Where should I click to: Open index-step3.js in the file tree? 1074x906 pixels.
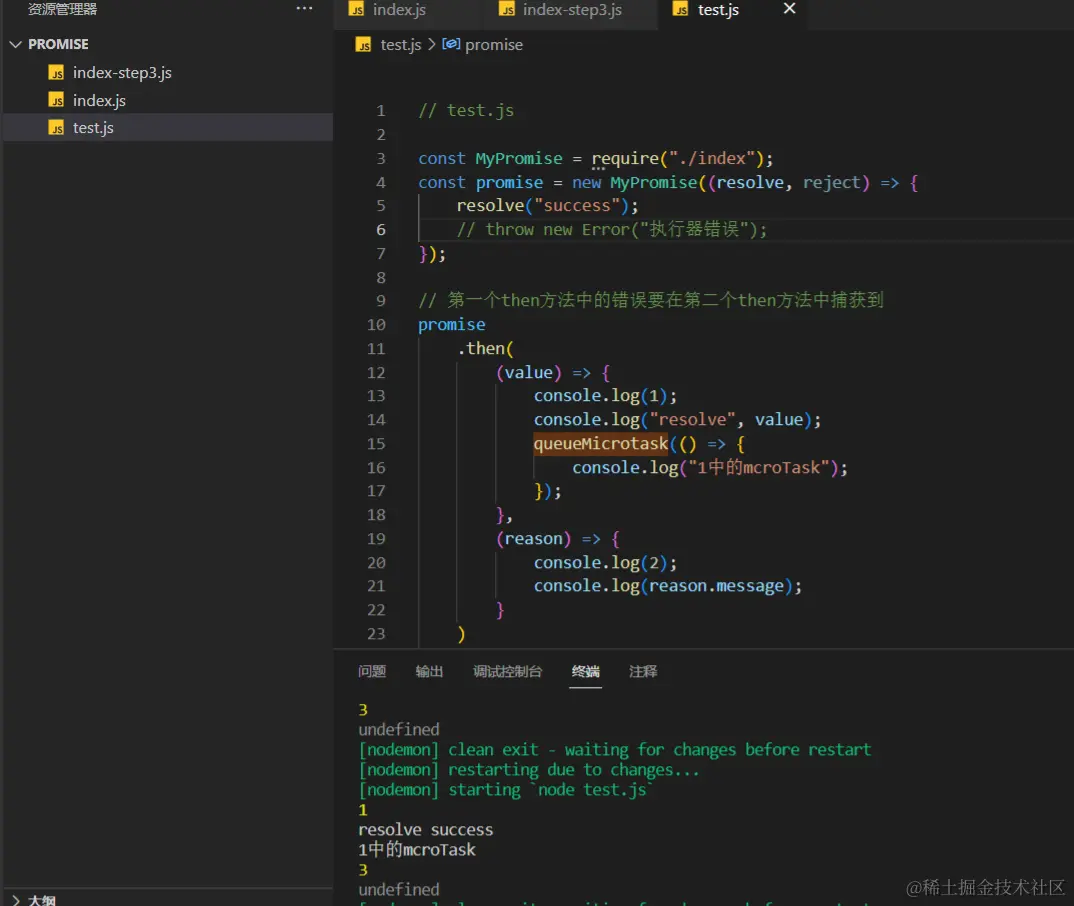[x=122, y=73]
